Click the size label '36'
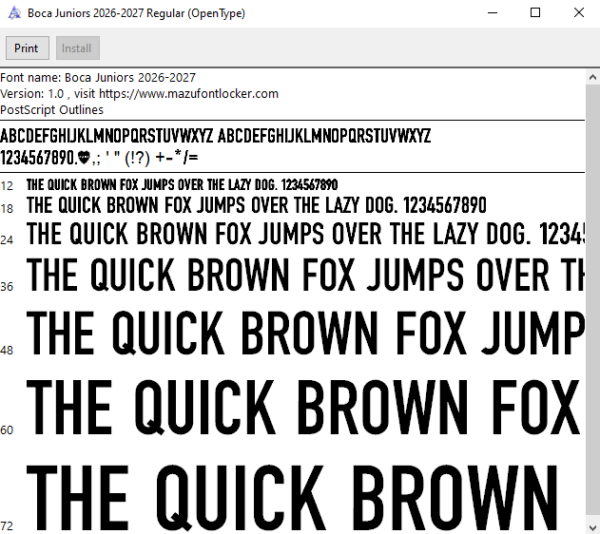Viewport: 600px width, 534px height. (x=7, y=287)
